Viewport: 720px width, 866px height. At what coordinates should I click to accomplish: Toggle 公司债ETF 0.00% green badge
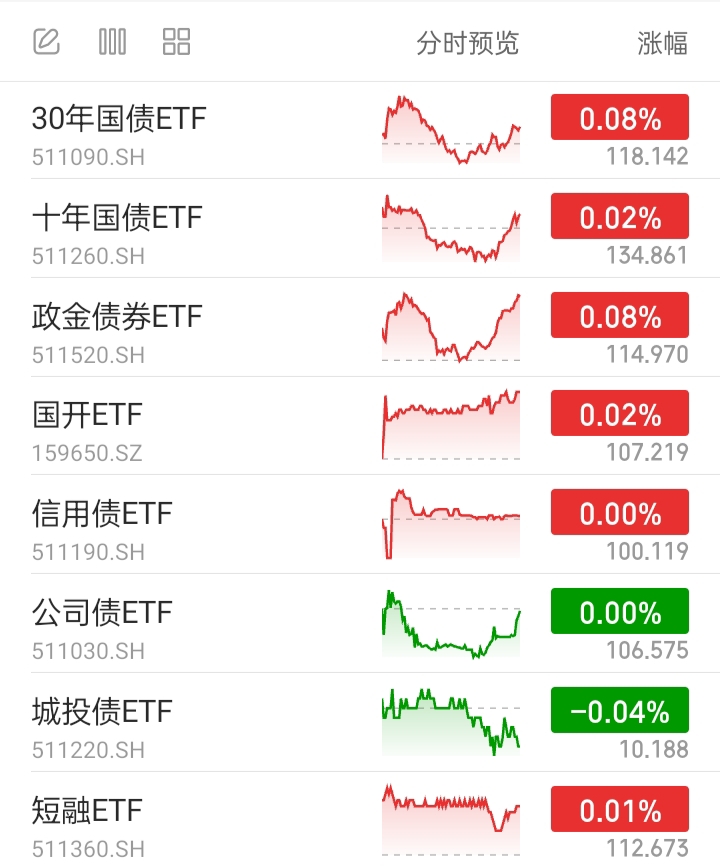(620, 611)
